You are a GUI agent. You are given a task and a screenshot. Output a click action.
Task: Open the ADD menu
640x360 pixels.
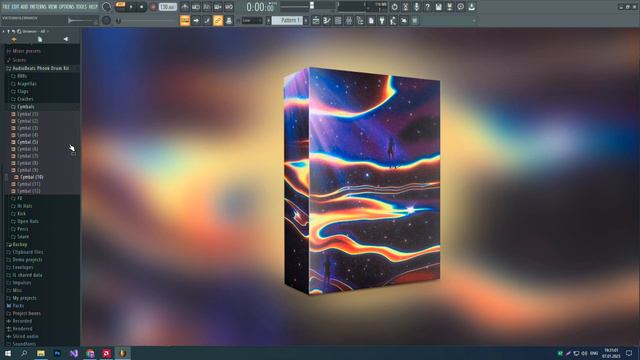(24, 7)
